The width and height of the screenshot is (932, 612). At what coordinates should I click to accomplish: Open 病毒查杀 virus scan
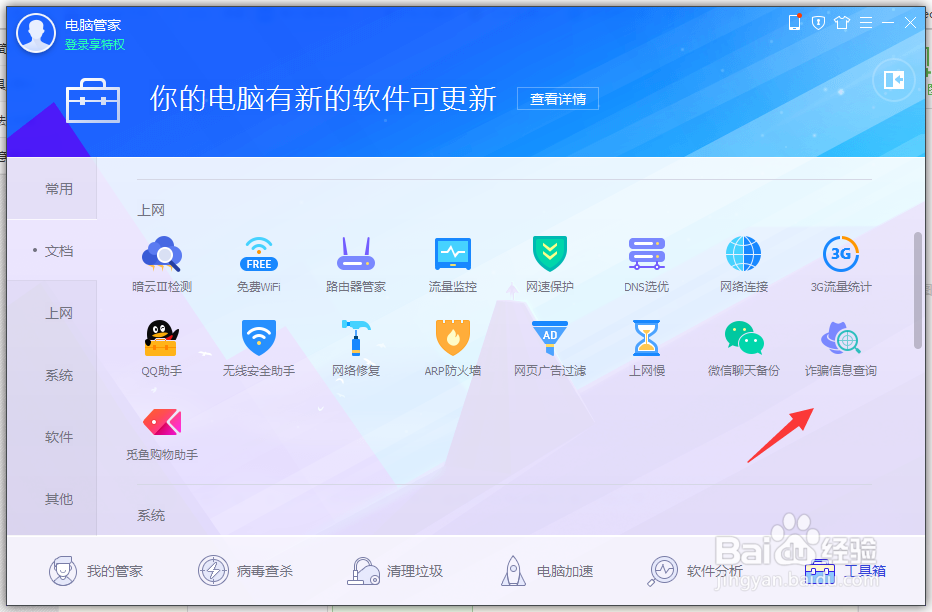click(x=245, y=571)
